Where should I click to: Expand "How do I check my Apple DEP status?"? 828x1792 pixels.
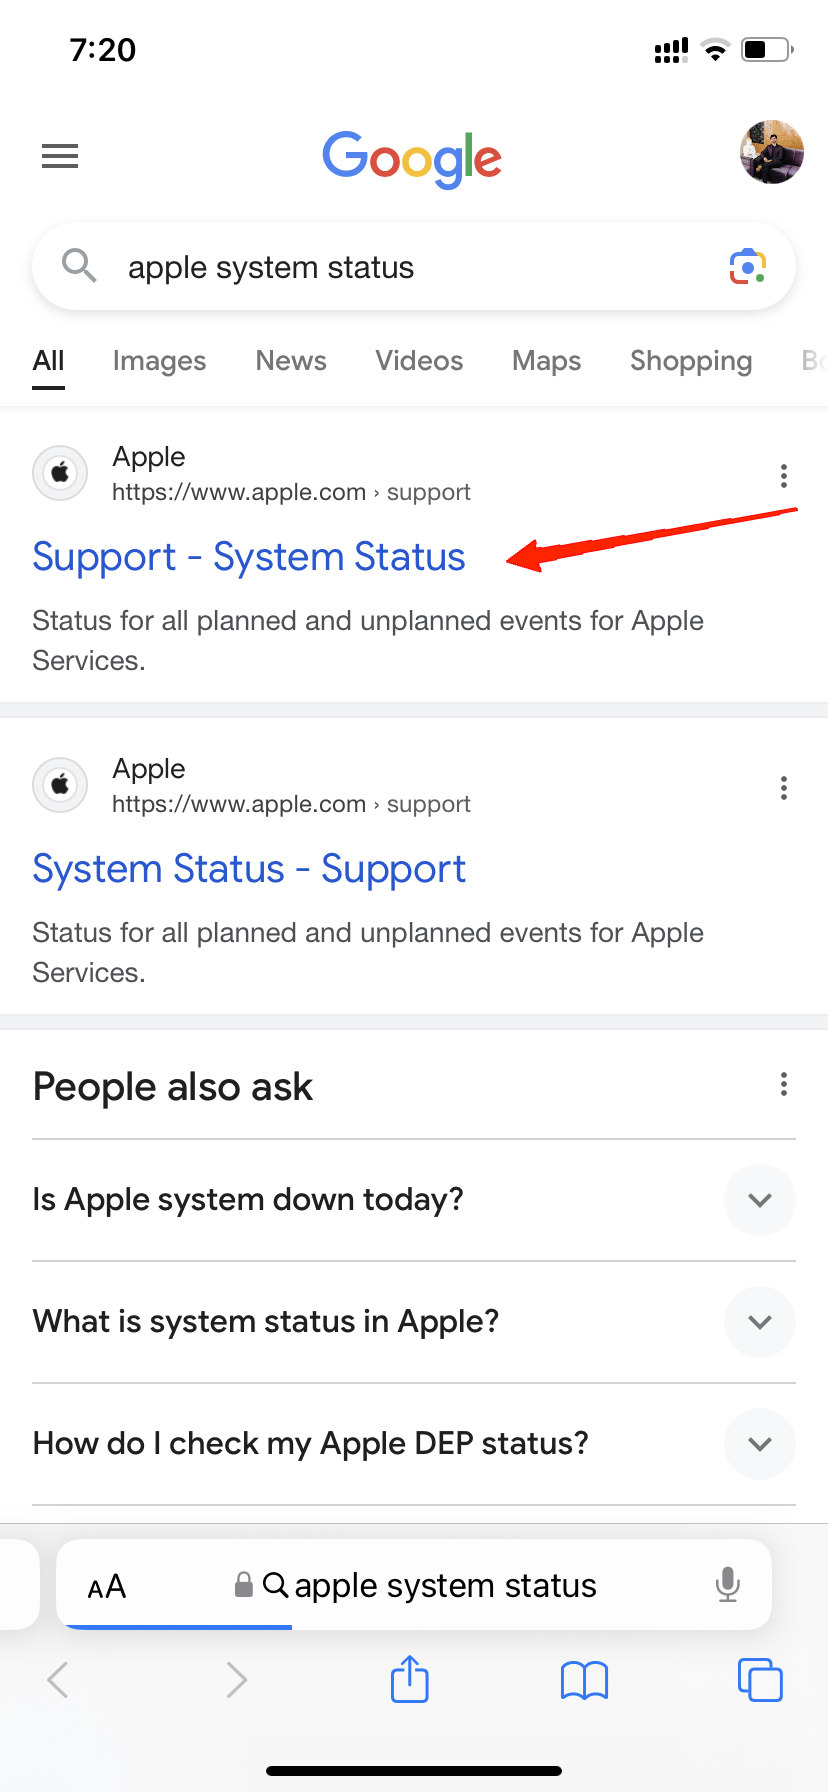(x=759, y=1444)
